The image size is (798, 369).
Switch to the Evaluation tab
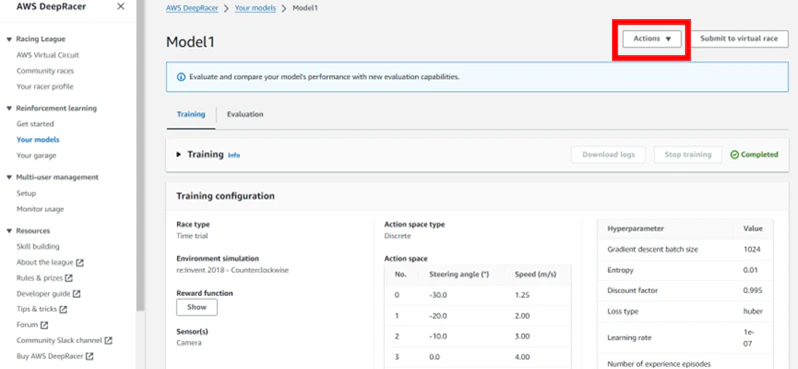[x=245, y=115]
